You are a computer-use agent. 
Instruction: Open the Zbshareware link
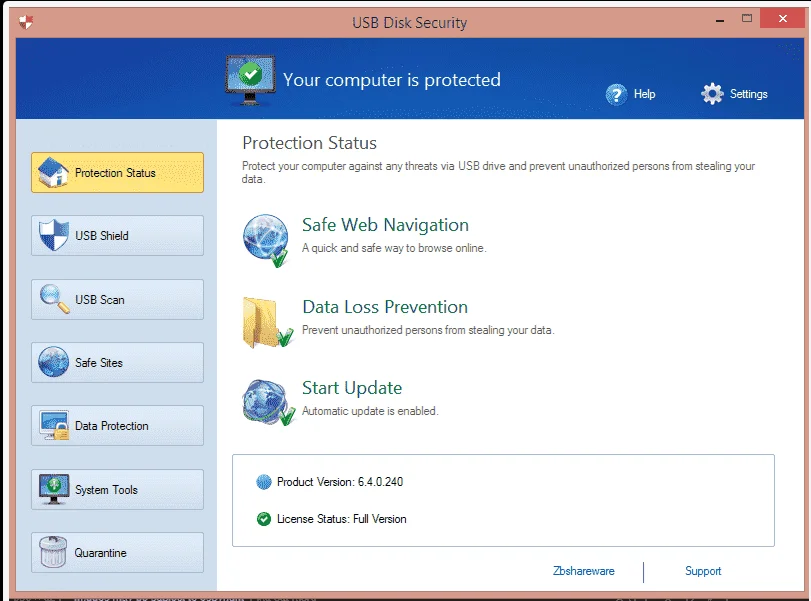[583, 571]
